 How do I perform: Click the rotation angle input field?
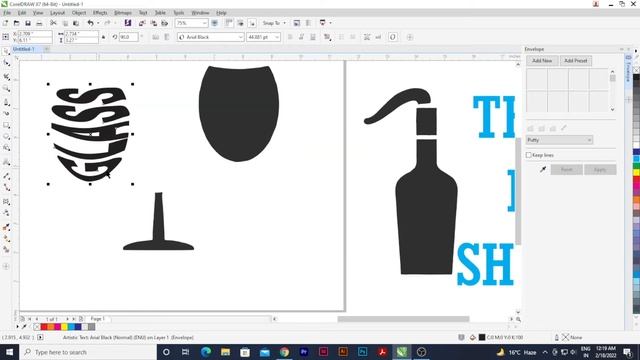pos(128,37)
